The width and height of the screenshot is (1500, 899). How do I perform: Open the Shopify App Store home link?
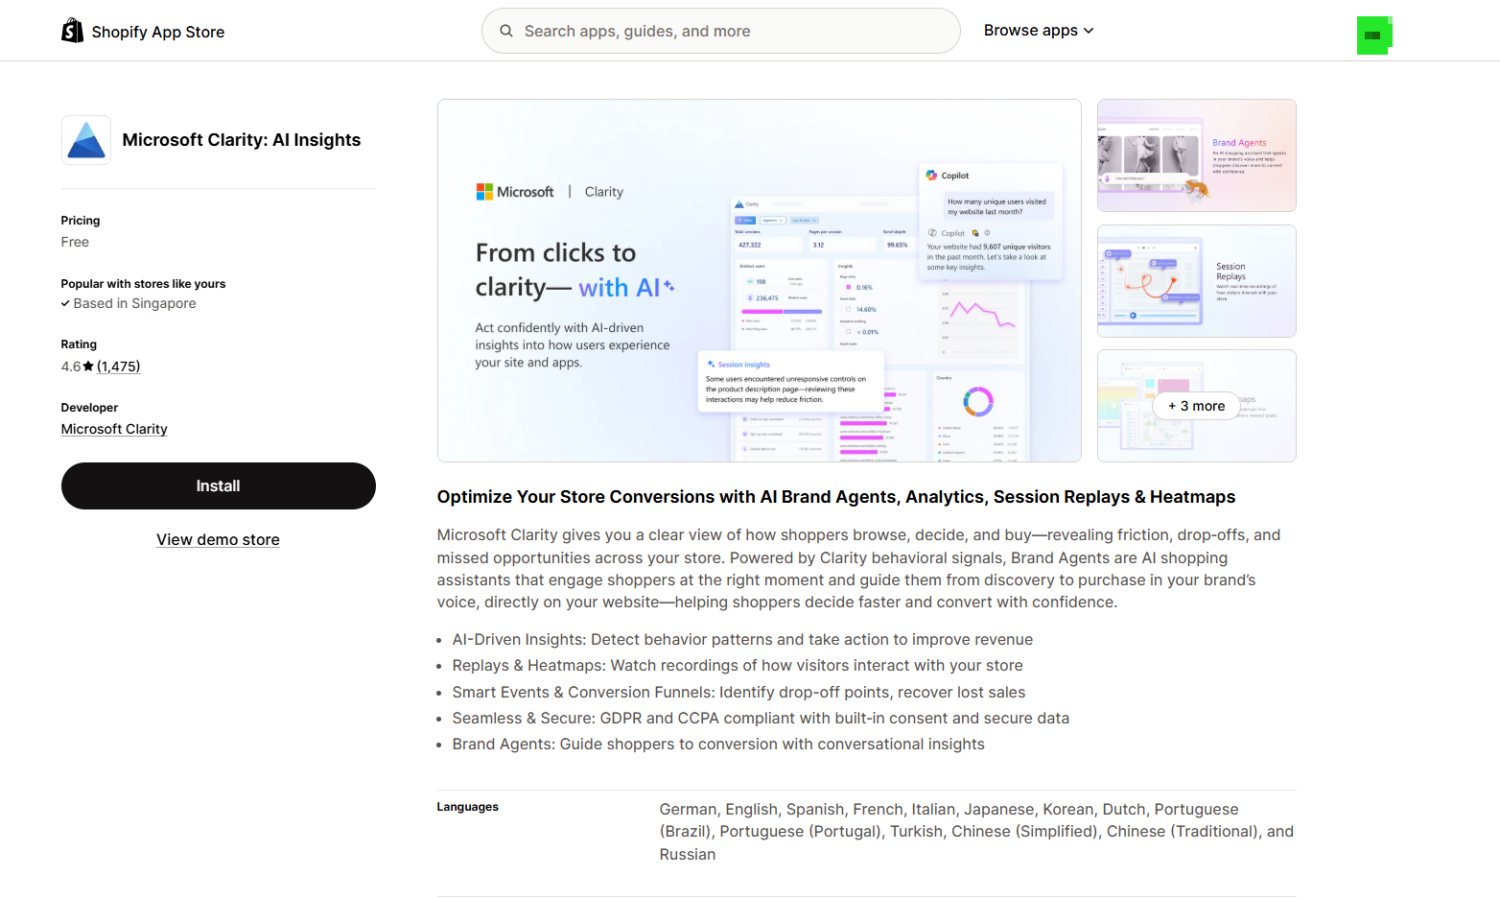coord(143,31)
